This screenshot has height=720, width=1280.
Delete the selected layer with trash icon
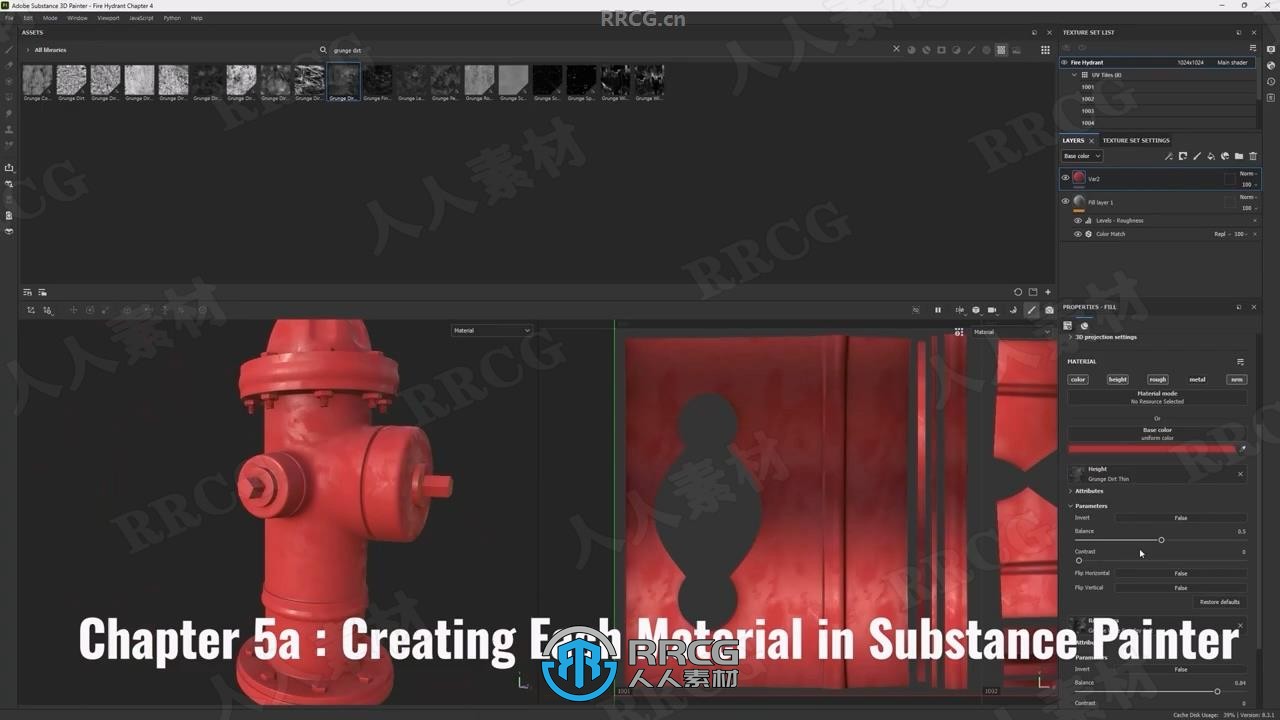pyautogui.click(x=1253, y=156)
